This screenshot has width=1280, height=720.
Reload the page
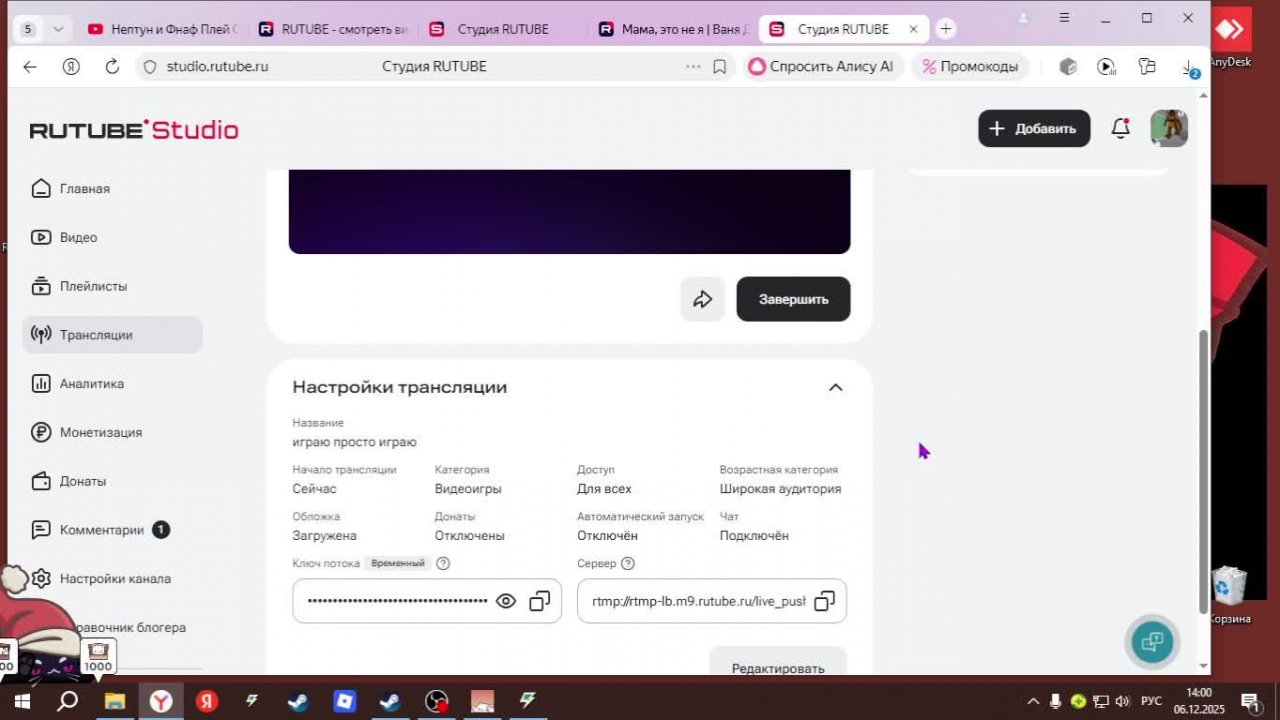[x=112, y=67]
